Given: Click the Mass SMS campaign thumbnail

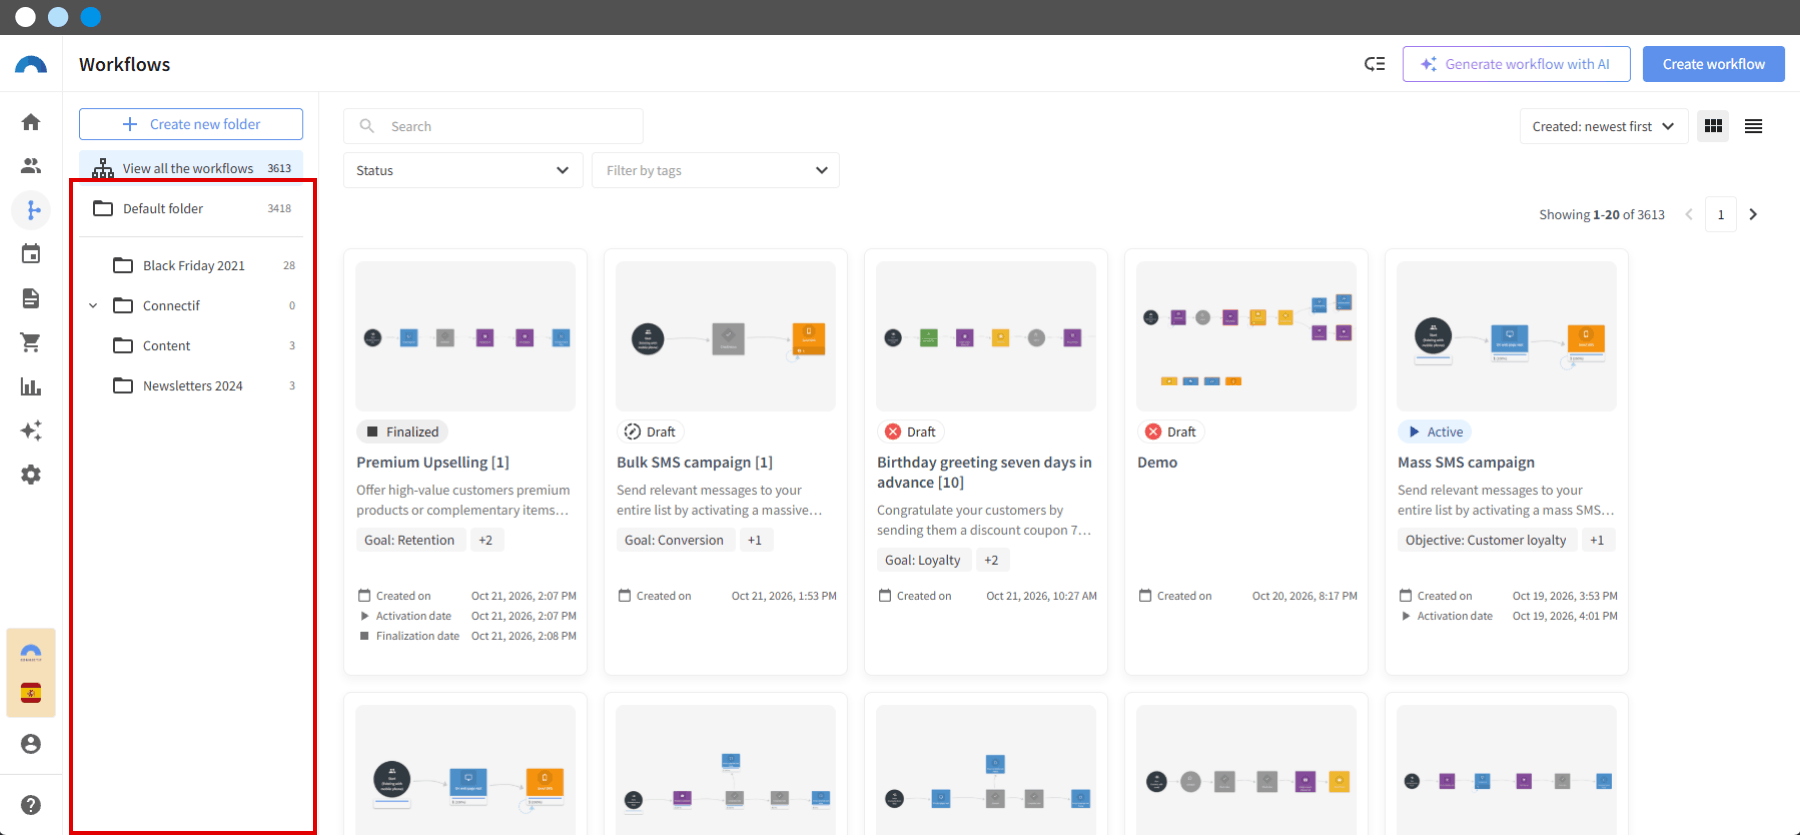Looking at the screenshot, I should pyautogui.click(x=1506, y=336).
